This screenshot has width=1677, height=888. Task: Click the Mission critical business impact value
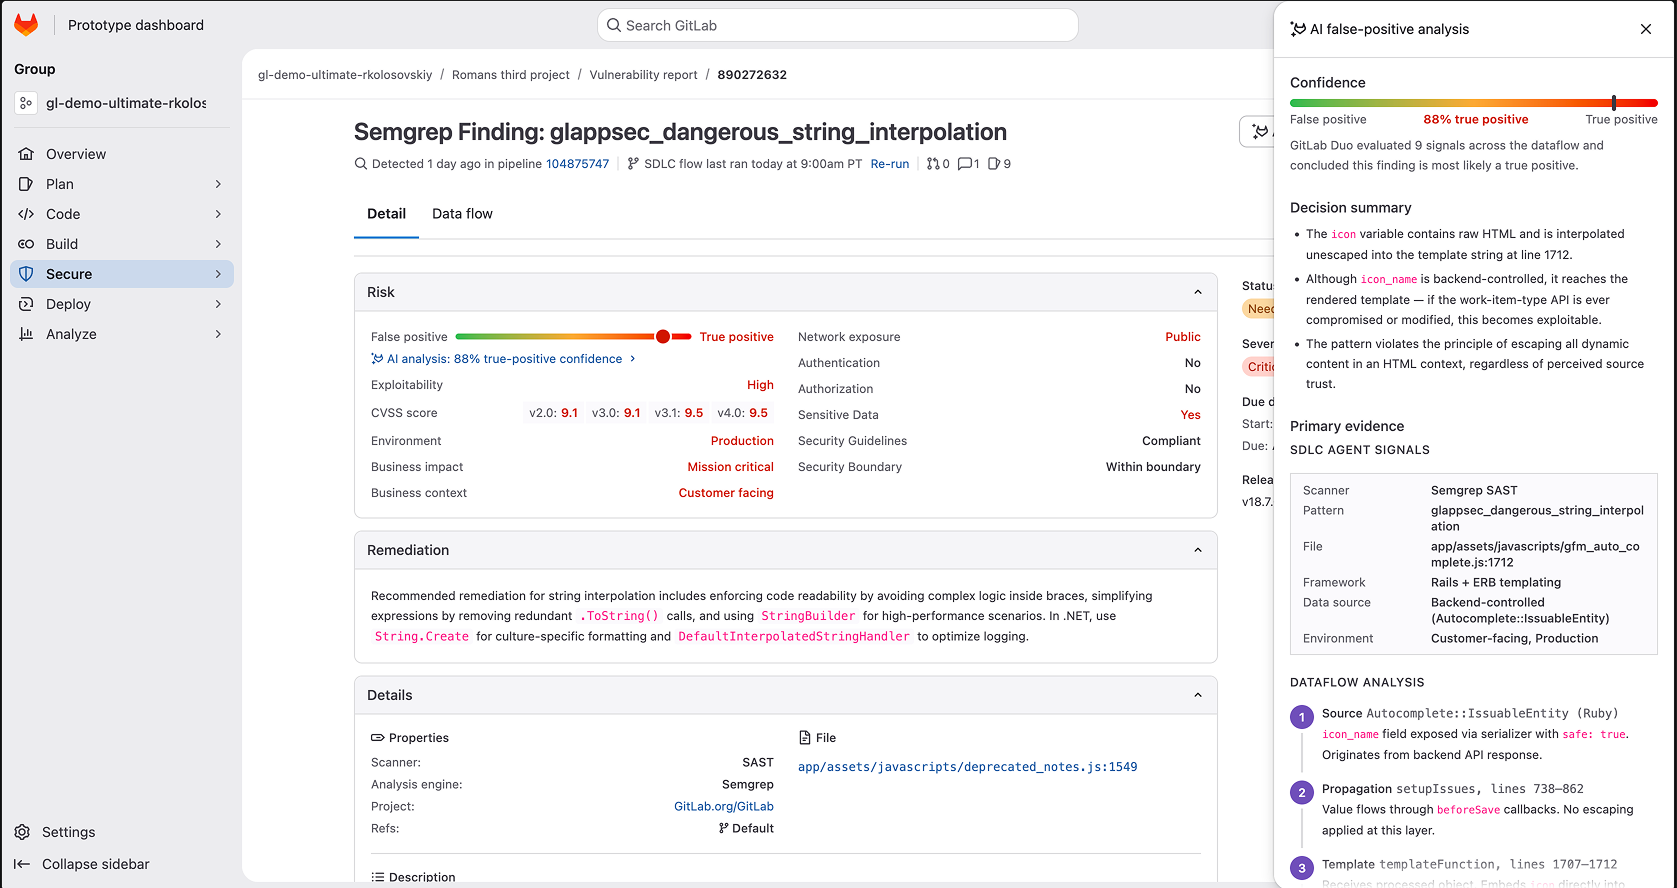pyautogui.click(x=730, y=467)
